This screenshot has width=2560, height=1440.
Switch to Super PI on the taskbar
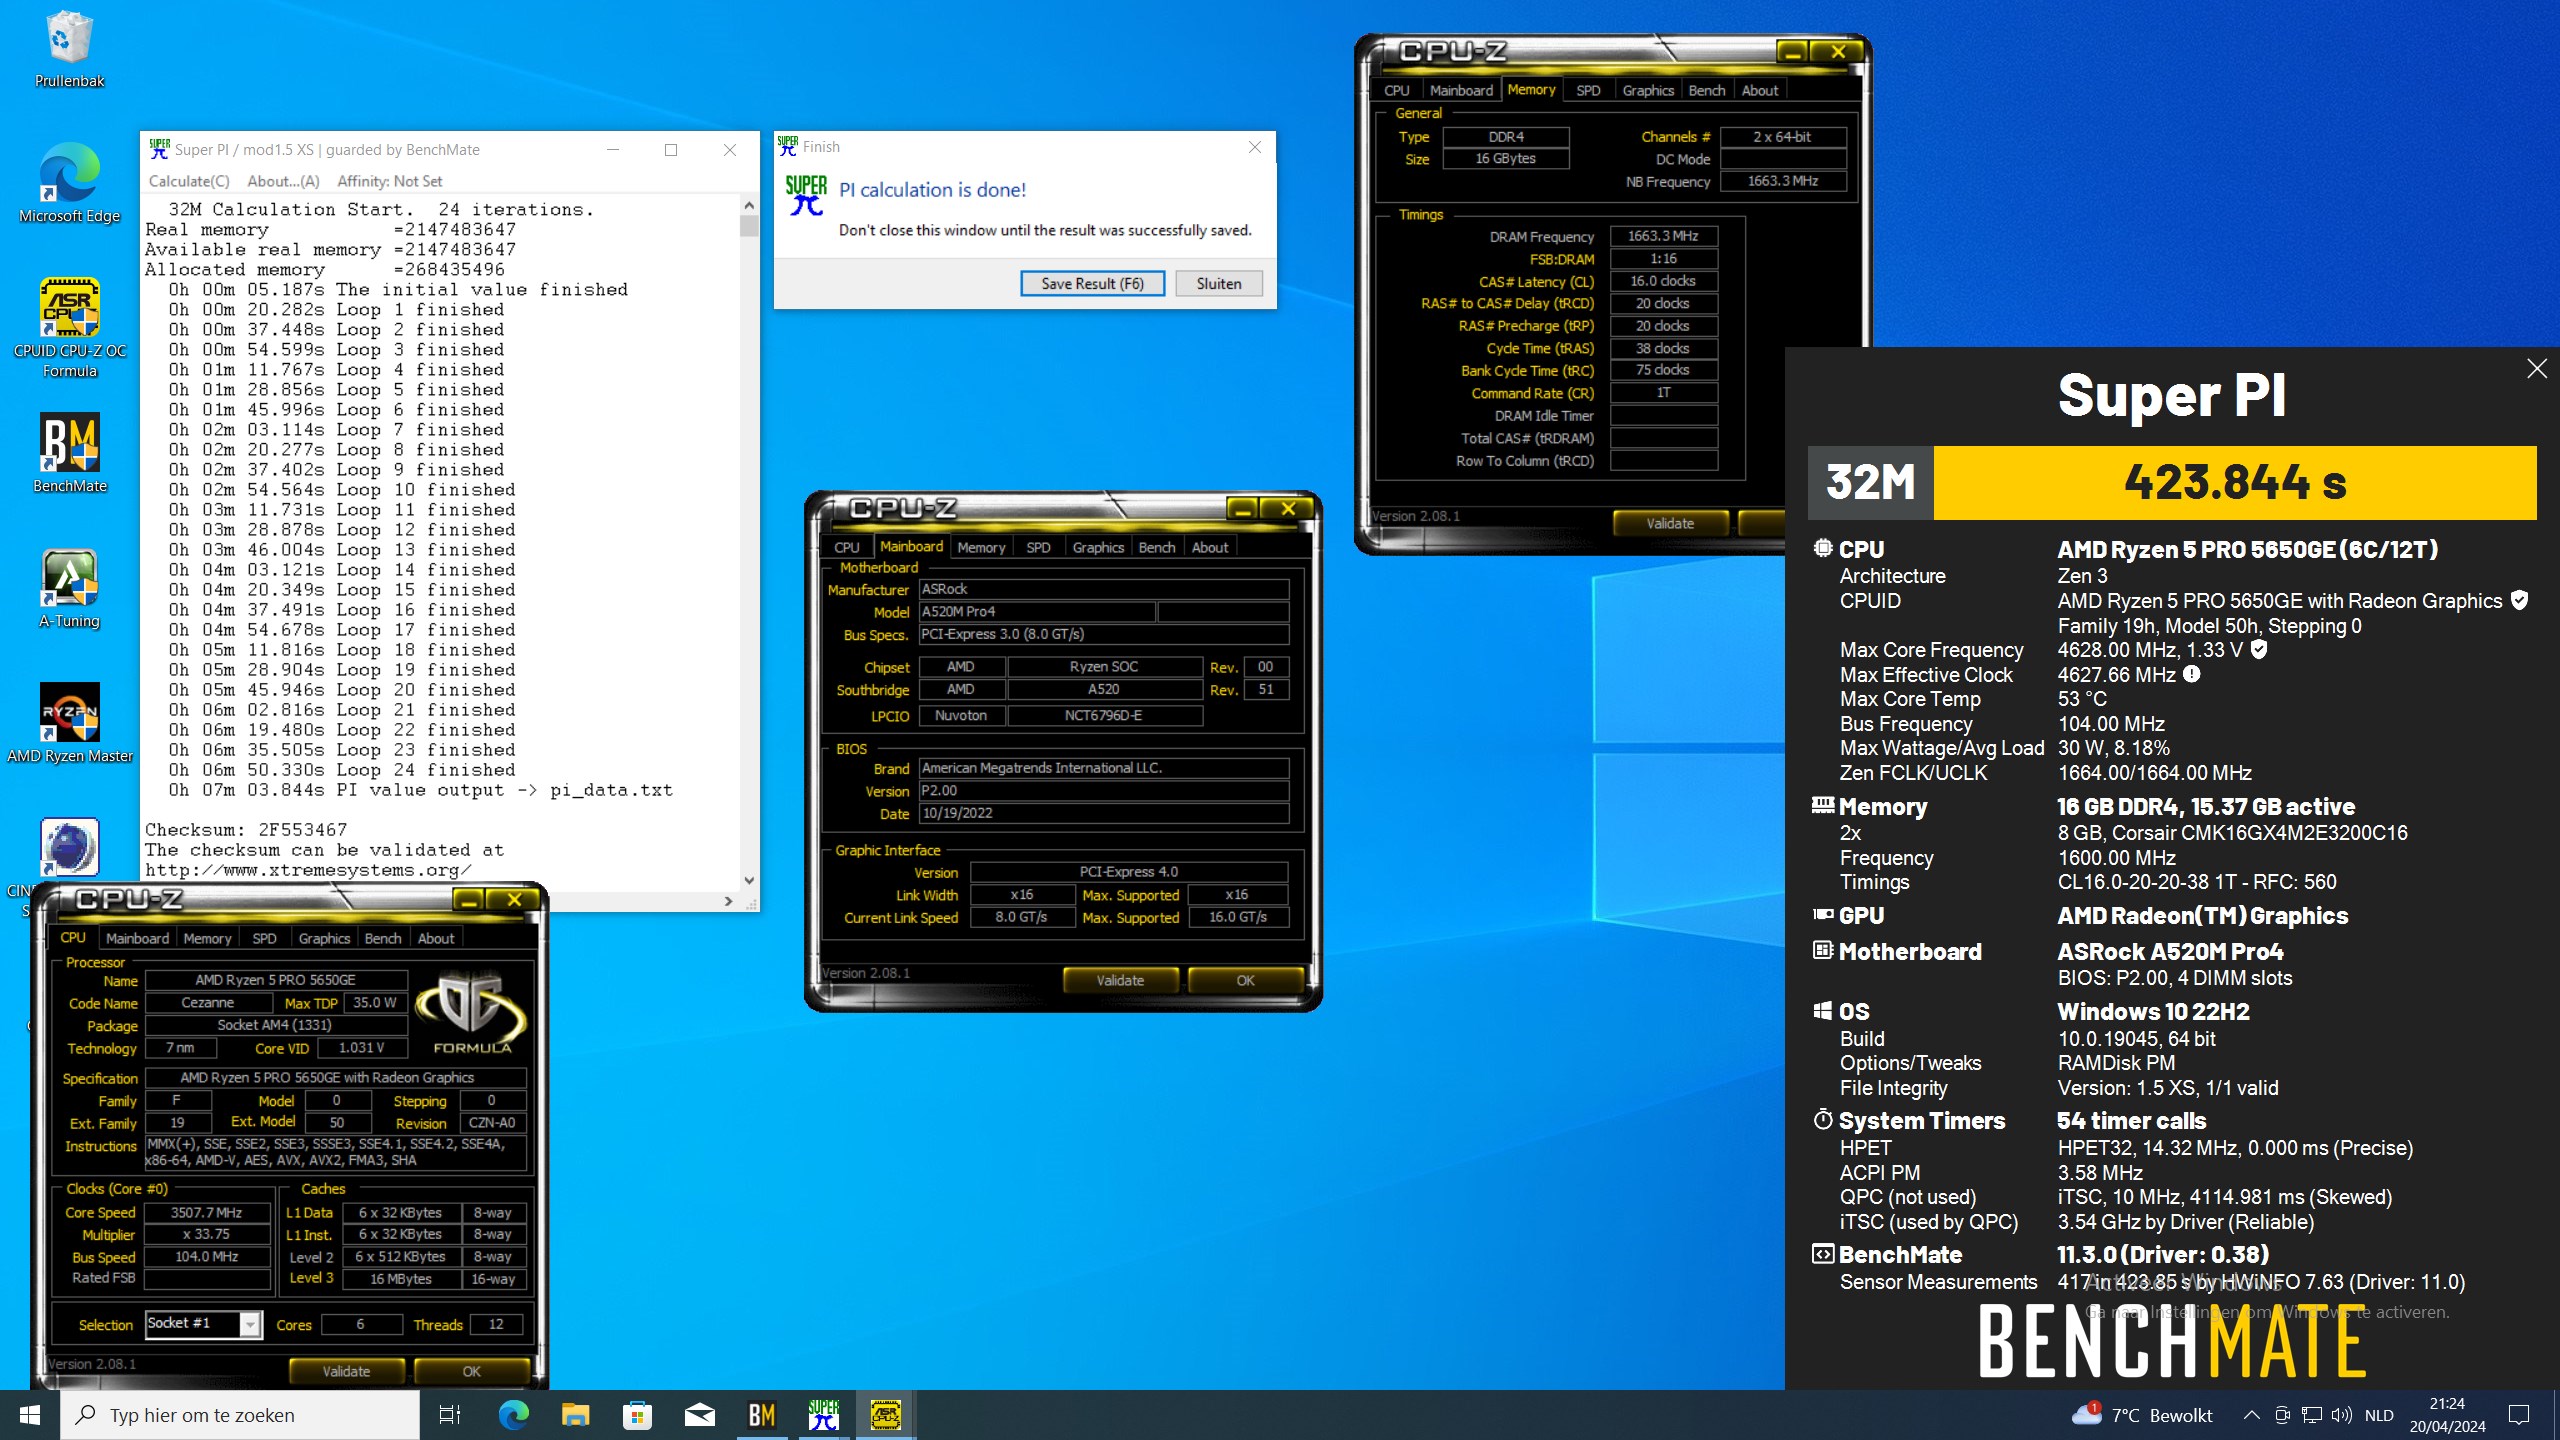tap(823, 1415)
